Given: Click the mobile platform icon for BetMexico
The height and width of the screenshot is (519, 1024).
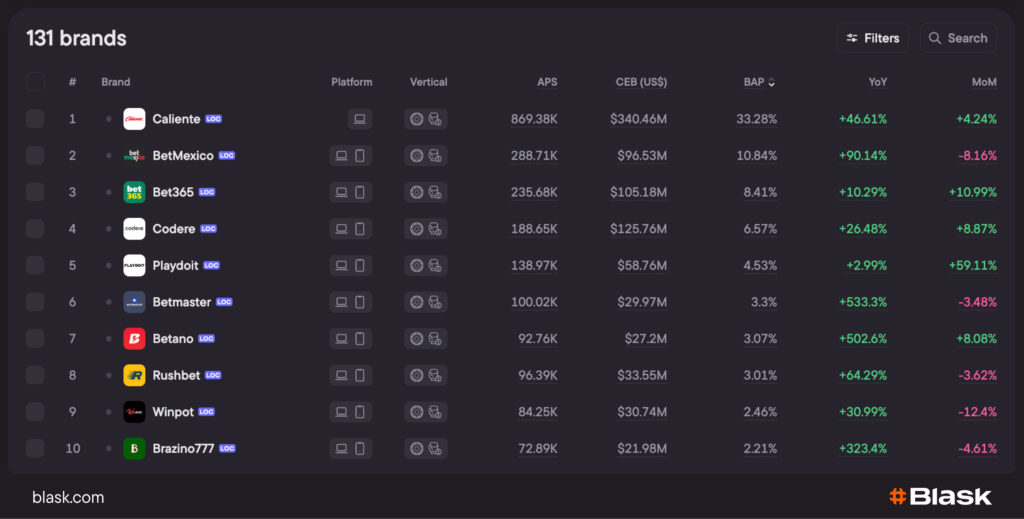Looking at the screenshot, I should click(360, 156).
